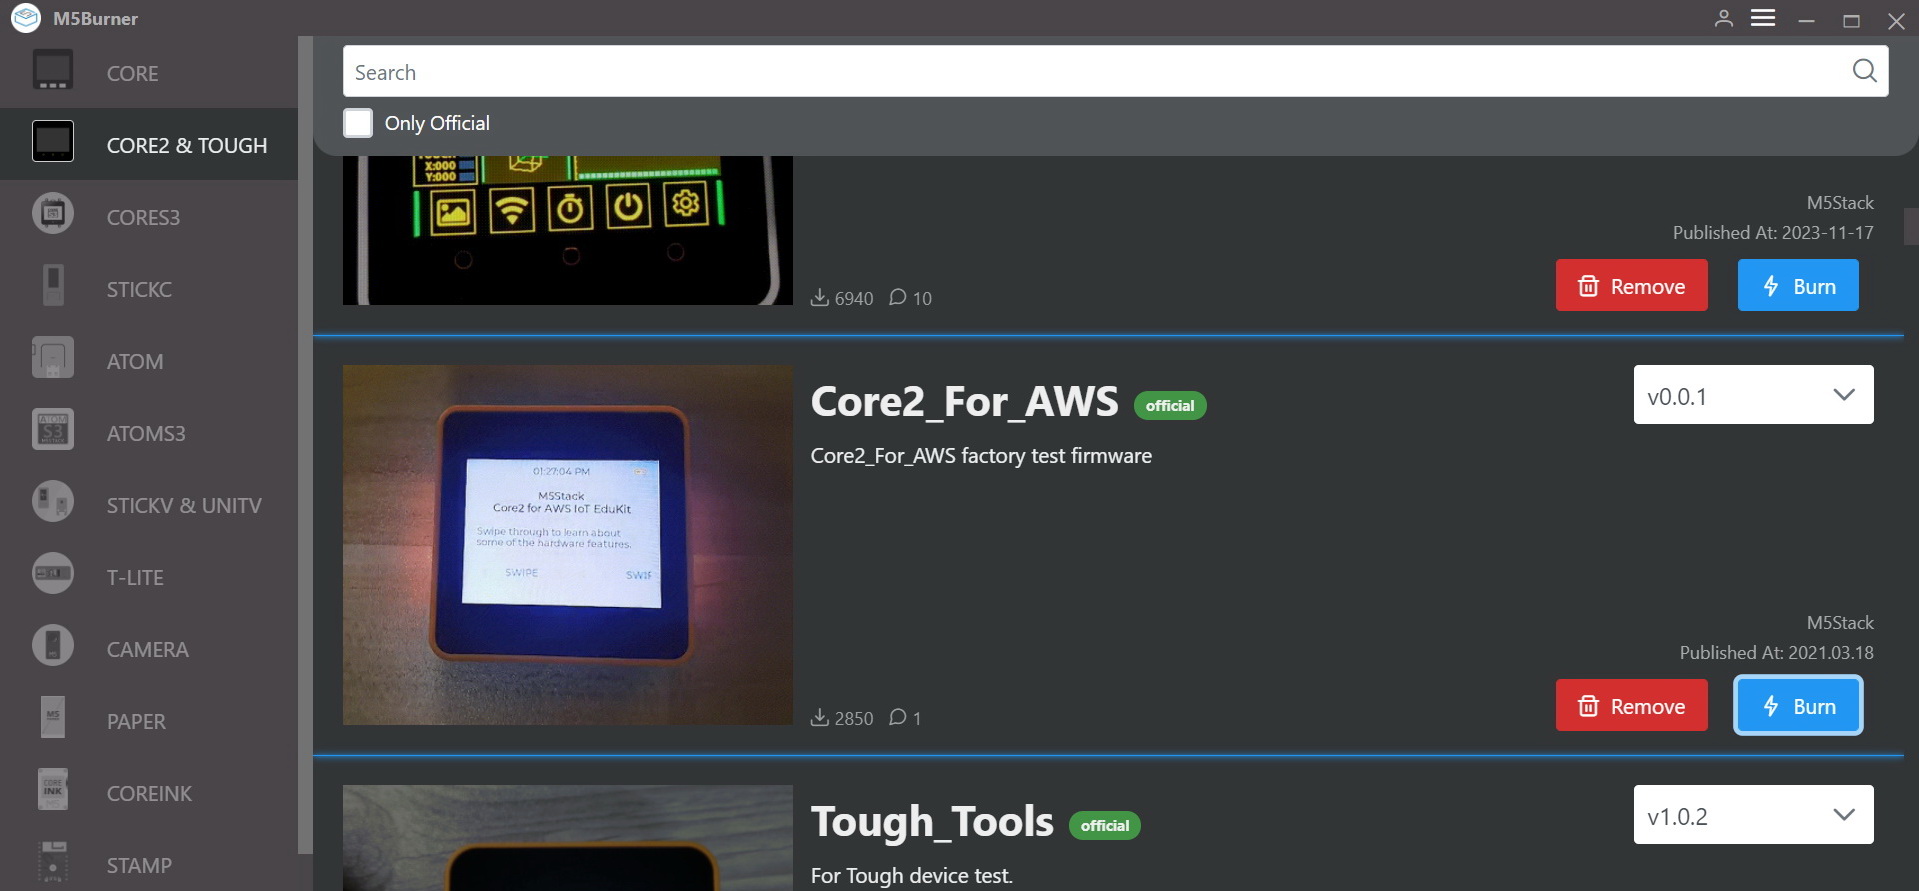This screenshot has width=1919, height=891.
Task: Click download count icon beside 2850
Action: tap(819, 717)
